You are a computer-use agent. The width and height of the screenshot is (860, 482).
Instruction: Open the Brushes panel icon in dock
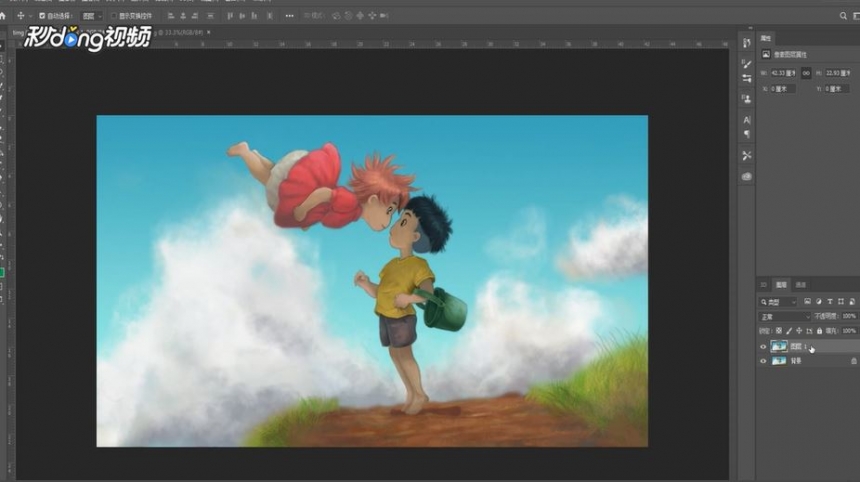pyautogui.click(x=746, y=64)
